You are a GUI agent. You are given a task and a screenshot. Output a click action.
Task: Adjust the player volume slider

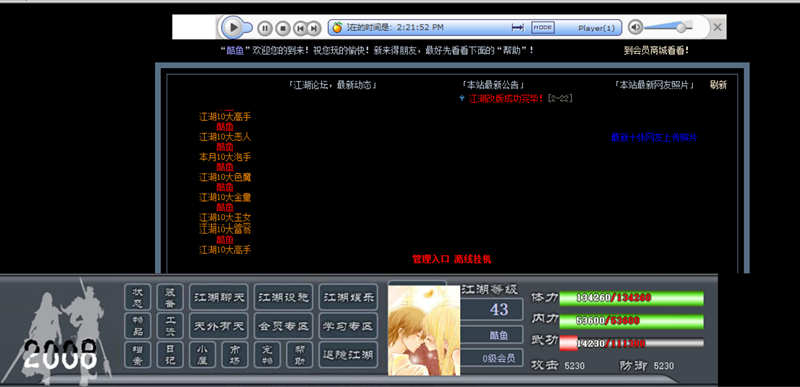click(x=668, y=28)
